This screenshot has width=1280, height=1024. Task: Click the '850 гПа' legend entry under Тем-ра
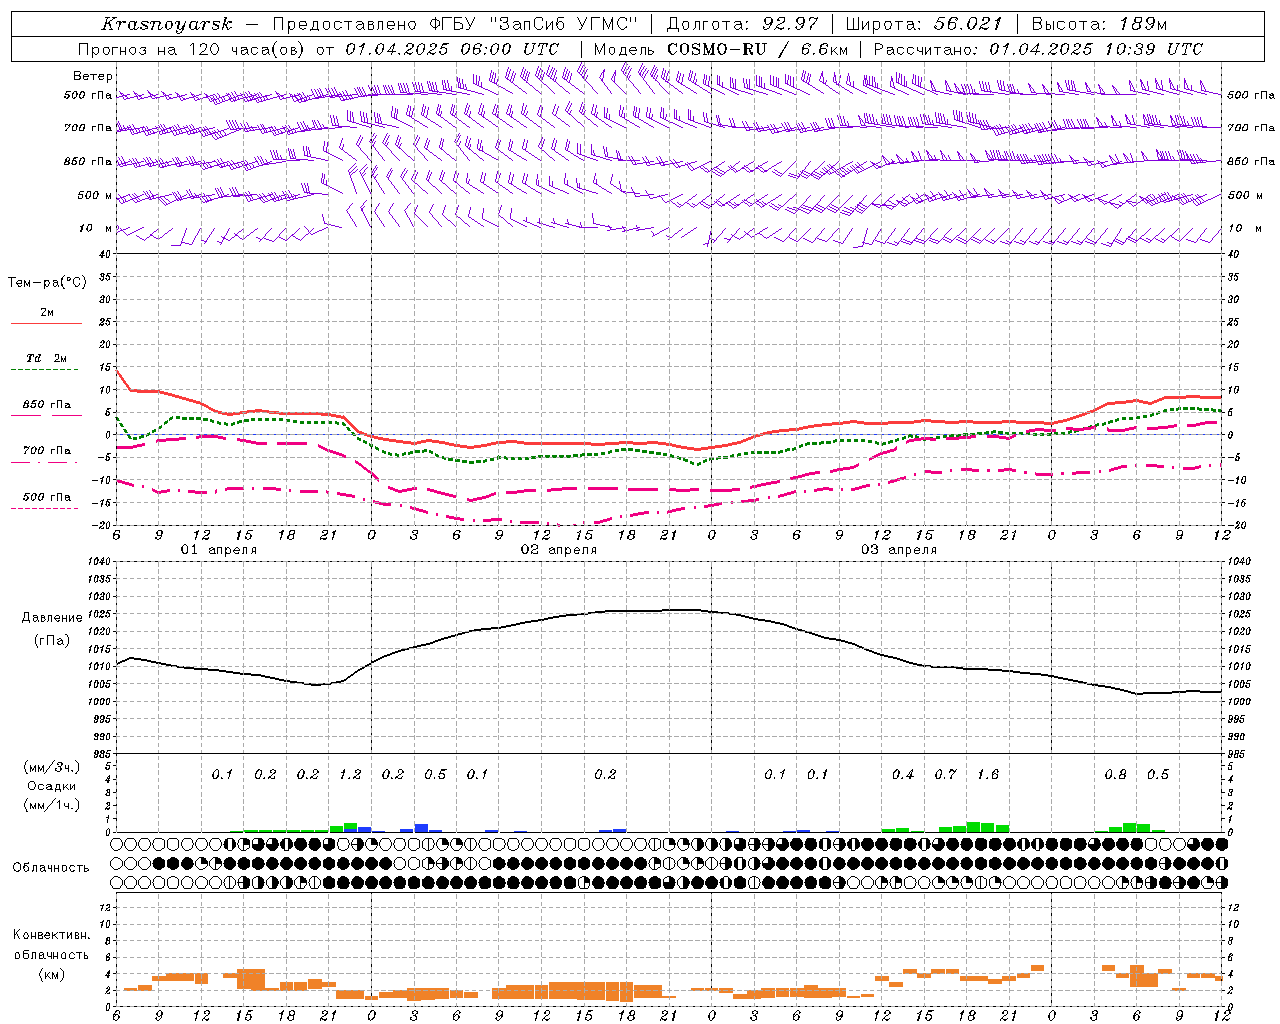tap(47, 404)
